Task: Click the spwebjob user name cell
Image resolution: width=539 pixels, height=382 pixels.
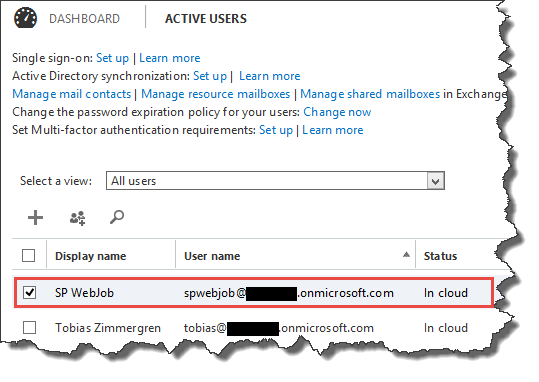Action: coord(289,293)
